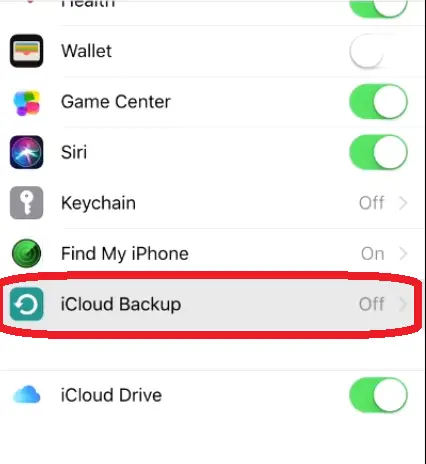Switch off iCloud Drive toggle
The image size is (426, 464).
(x=379, y=395)
